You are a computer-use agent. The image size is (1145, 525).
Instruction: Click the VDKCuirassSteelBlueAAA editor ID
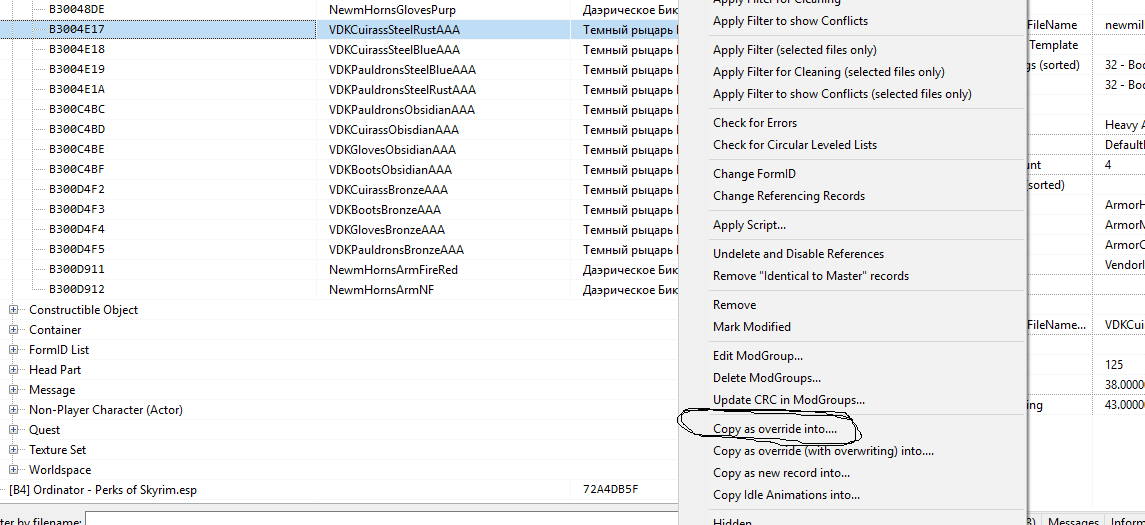[x=394, y=50]
